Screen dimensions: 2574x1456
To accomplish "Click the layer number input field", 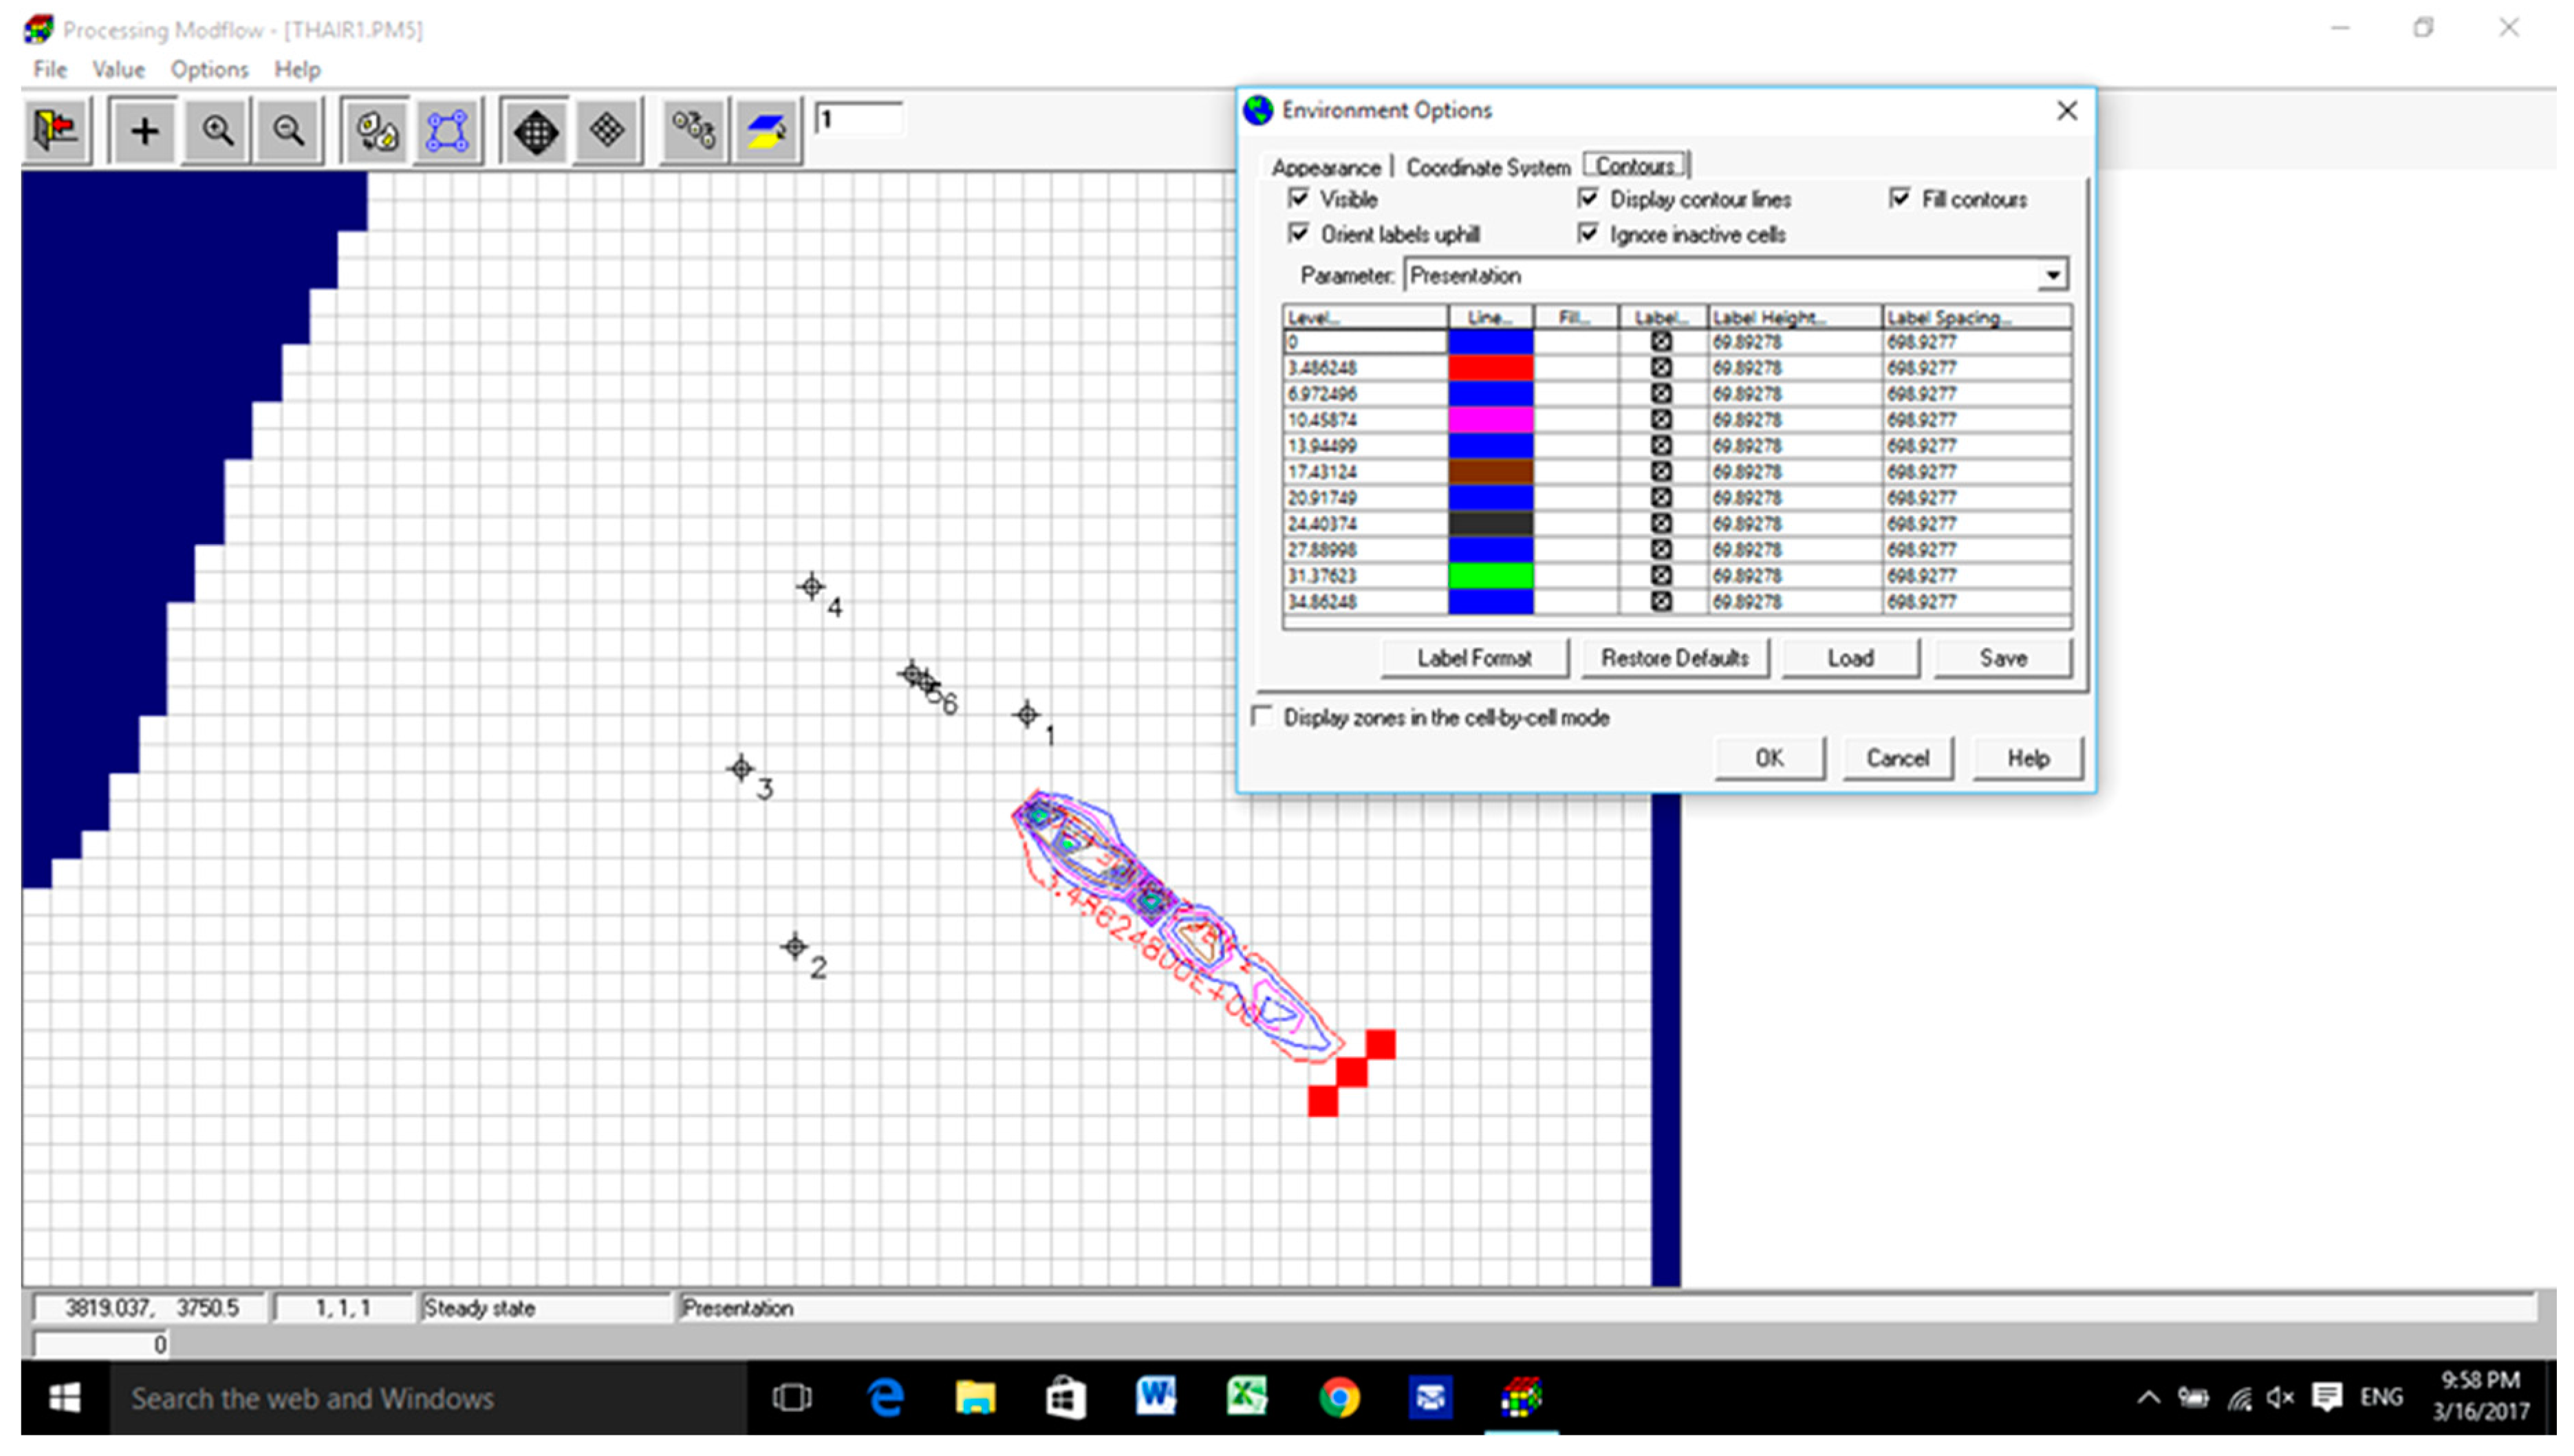I will click(x=859, y=120).
